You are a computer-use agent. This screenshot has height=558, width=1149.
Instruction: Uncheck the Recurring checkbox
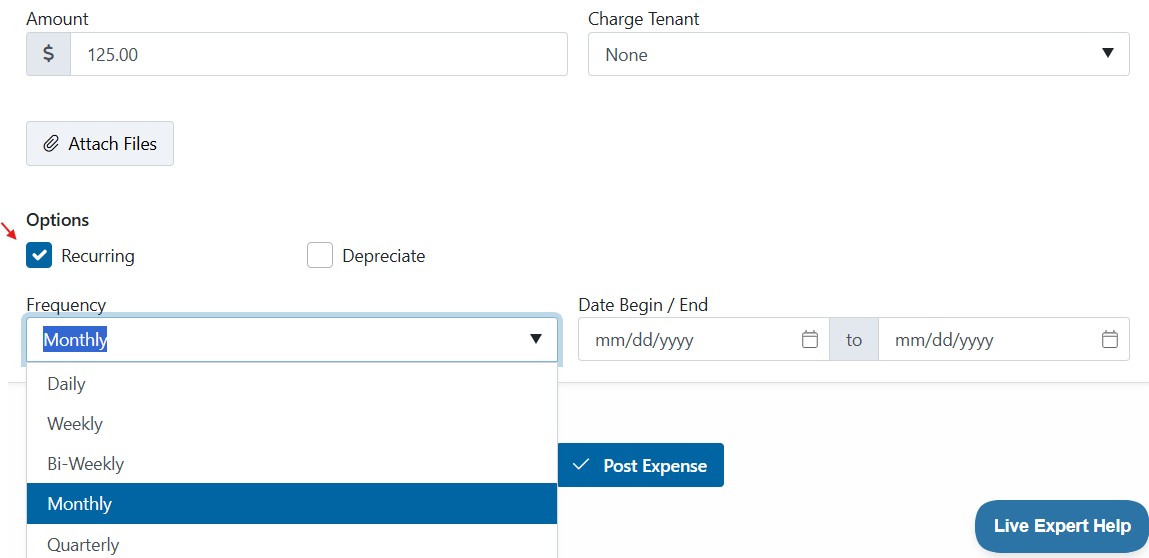click(x=39, y=255)
